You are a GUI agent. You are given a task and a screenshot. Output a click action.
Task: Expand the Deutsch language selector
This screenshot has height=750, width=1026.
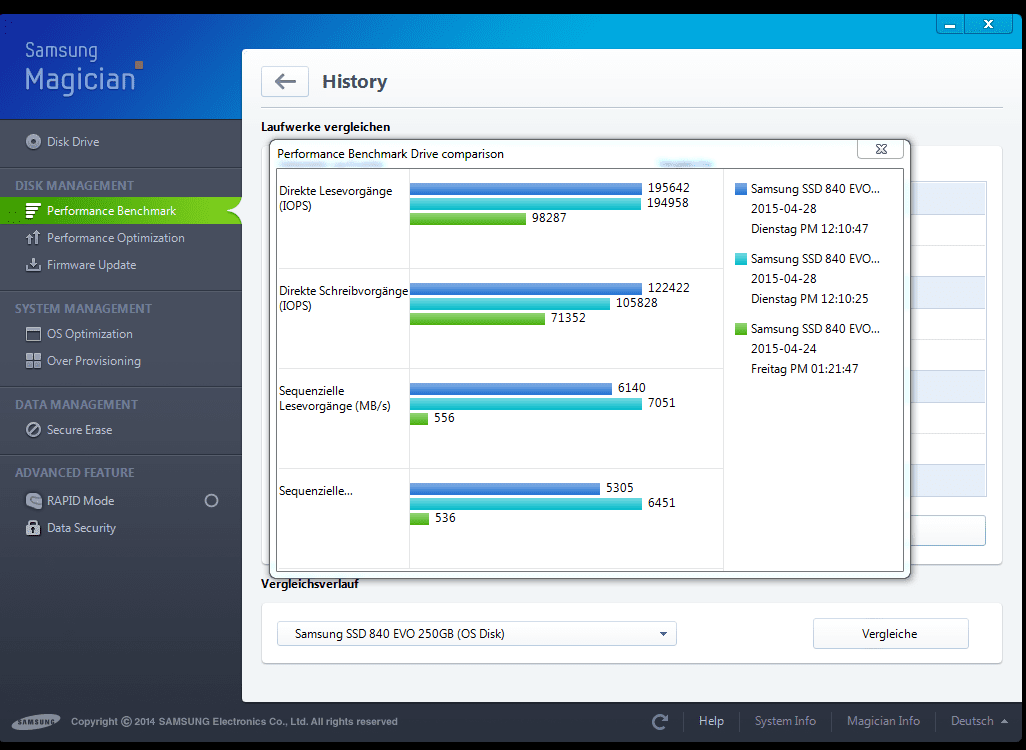pyautogui.click(x=979, y=721)
